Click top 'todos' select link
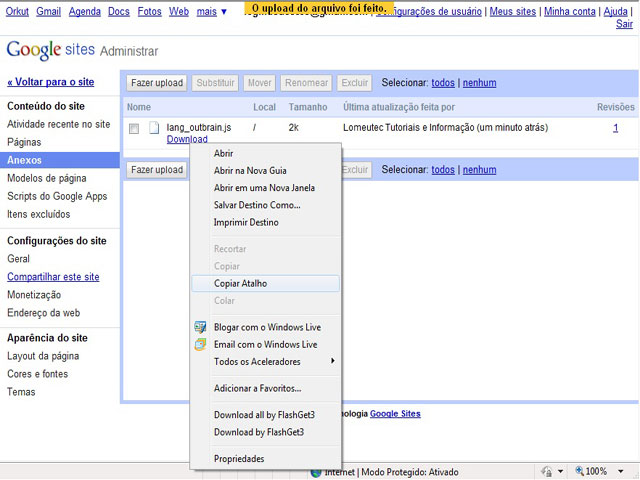This screenshot has height=480, width=640. [443, 83]
